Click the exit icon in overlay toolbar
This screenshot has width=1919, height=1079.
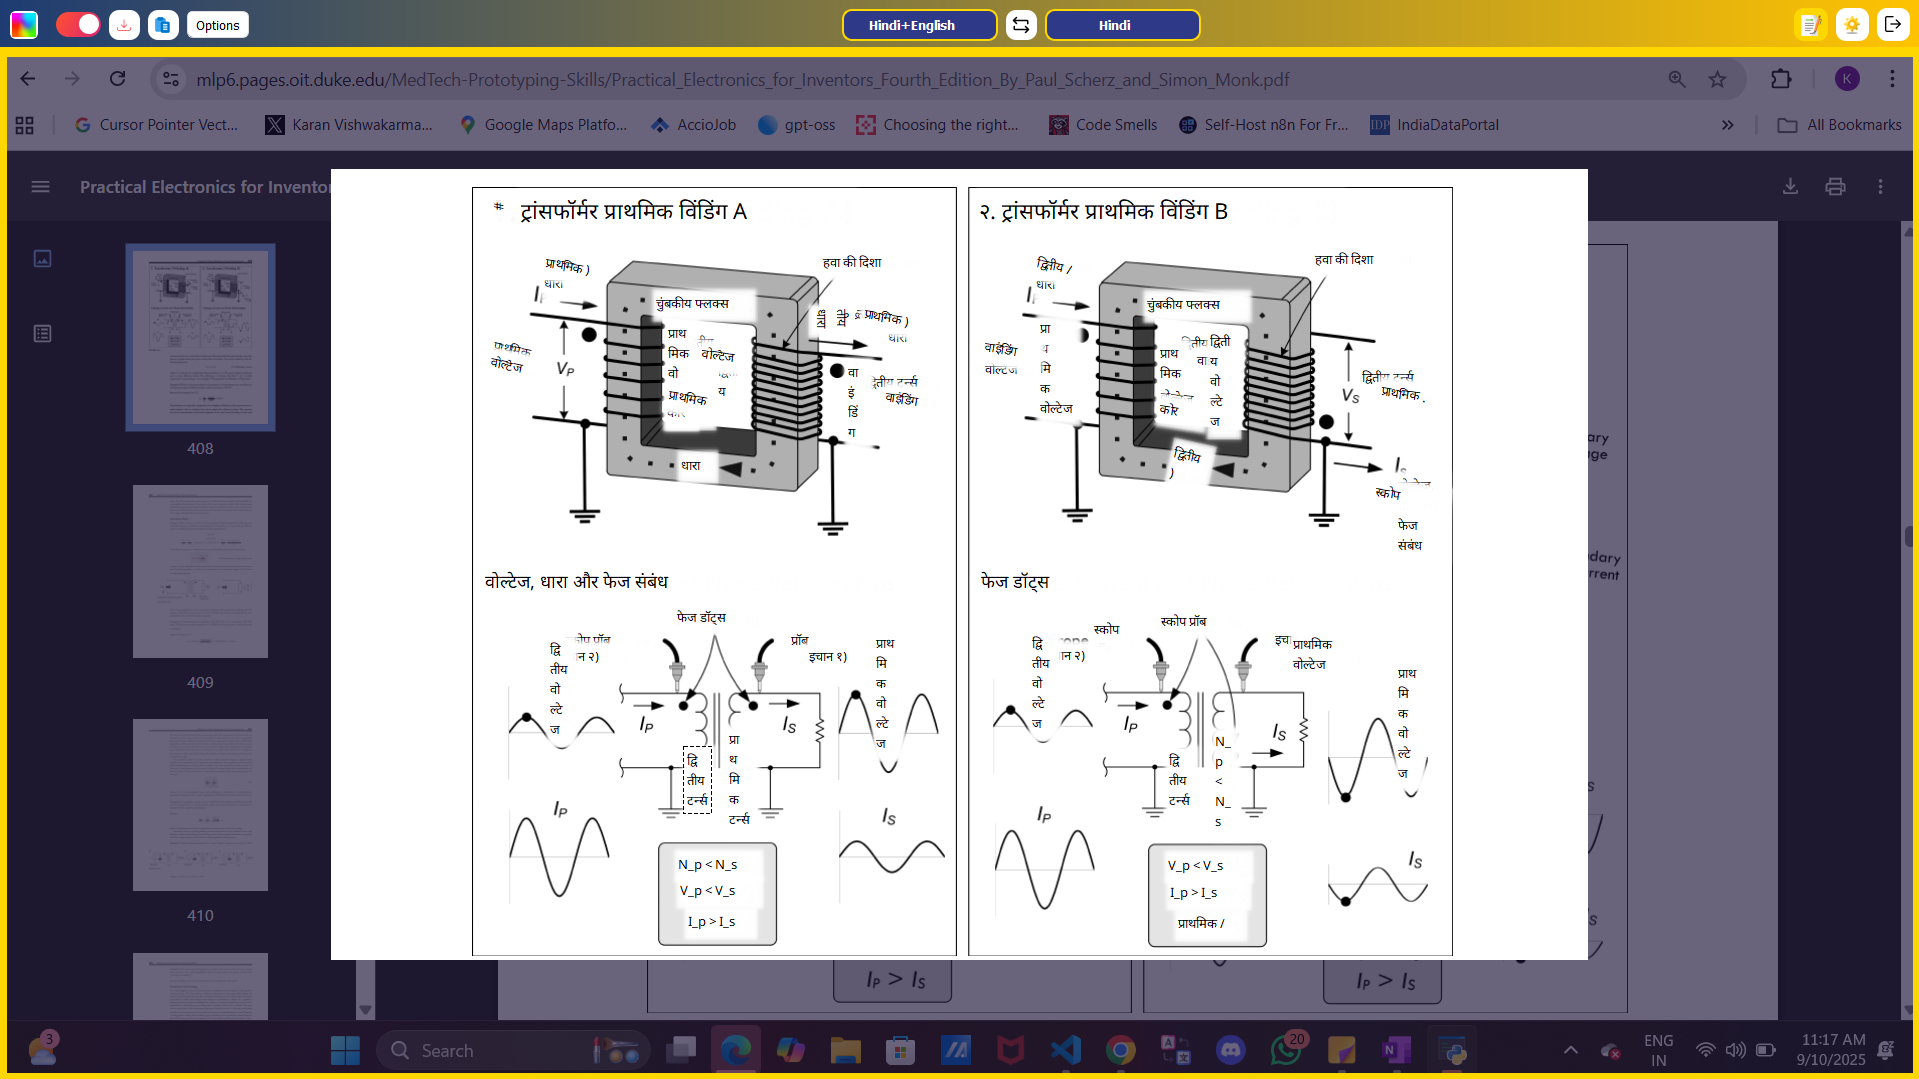tap(1893, 25)
